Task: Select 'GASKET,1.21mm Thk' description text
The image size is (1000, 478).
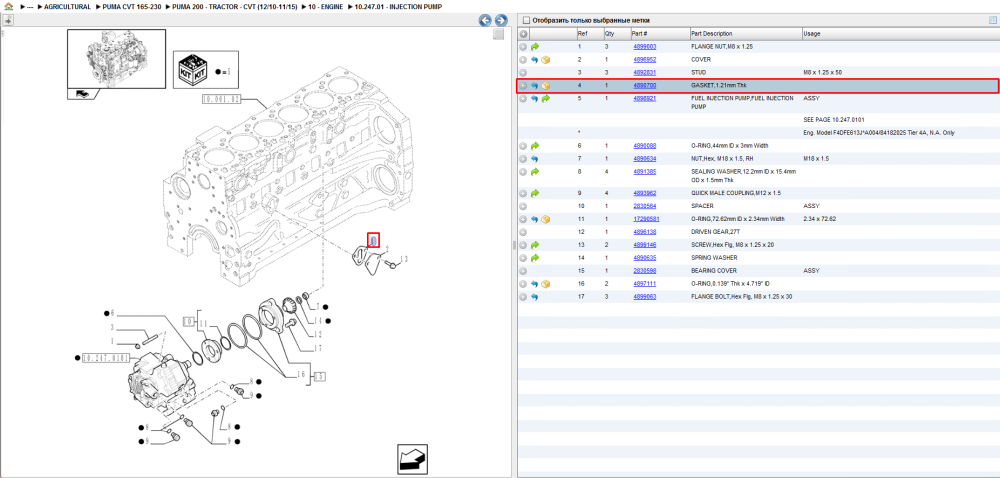Action: tap(719, 85)
